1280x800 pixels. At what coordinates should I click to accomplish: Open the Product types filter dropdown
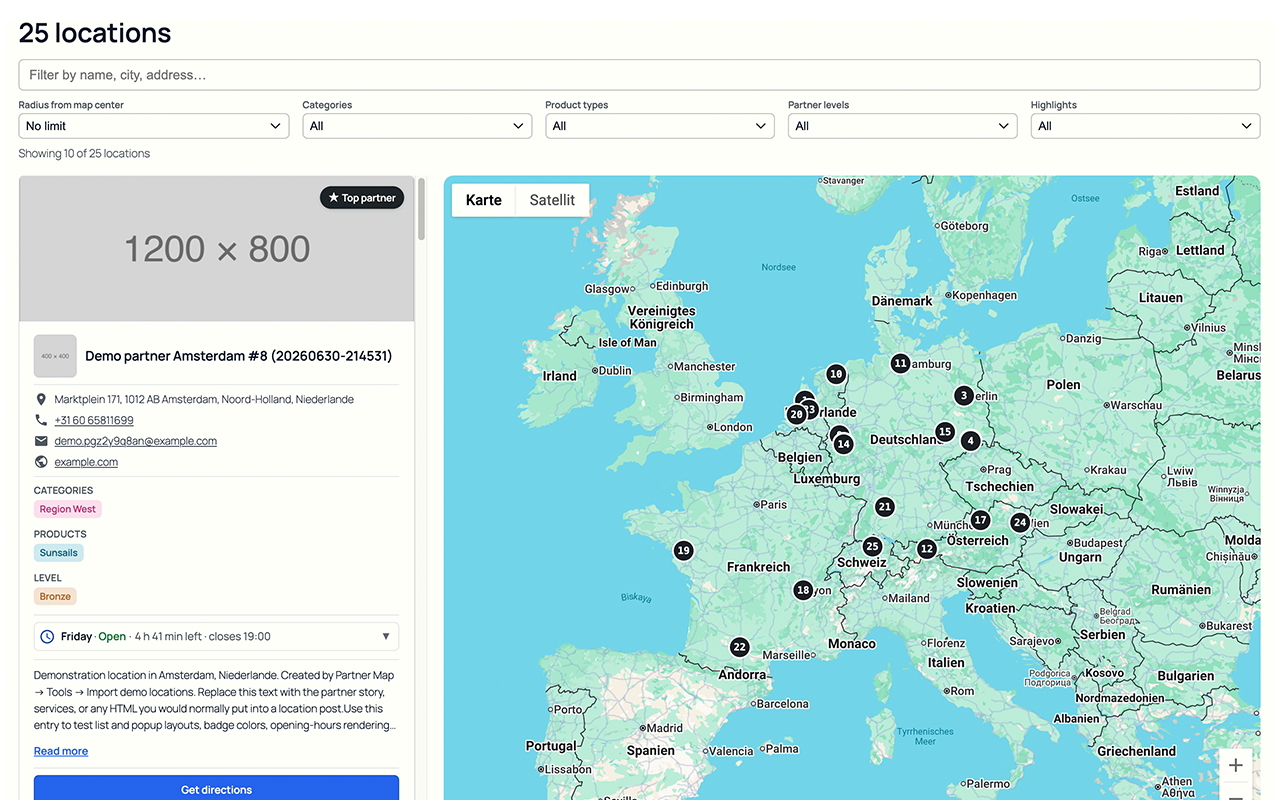click(660, 126)
